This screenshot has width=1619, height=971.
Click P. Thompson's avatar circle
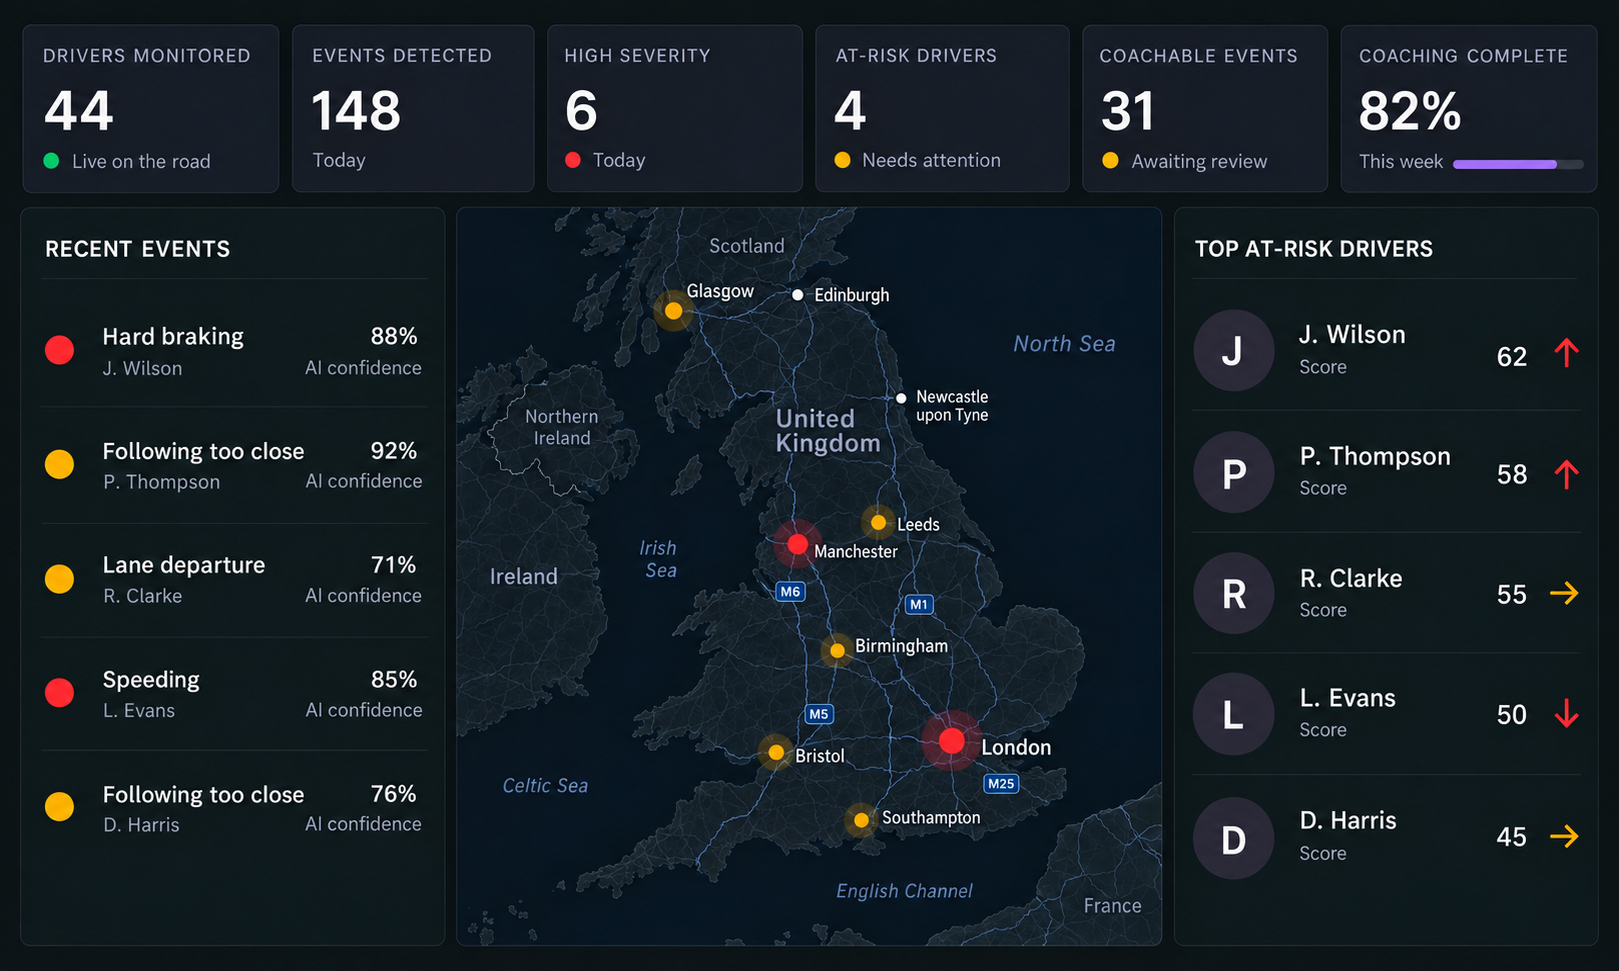pyautogui.click(x=1234, y=472)
